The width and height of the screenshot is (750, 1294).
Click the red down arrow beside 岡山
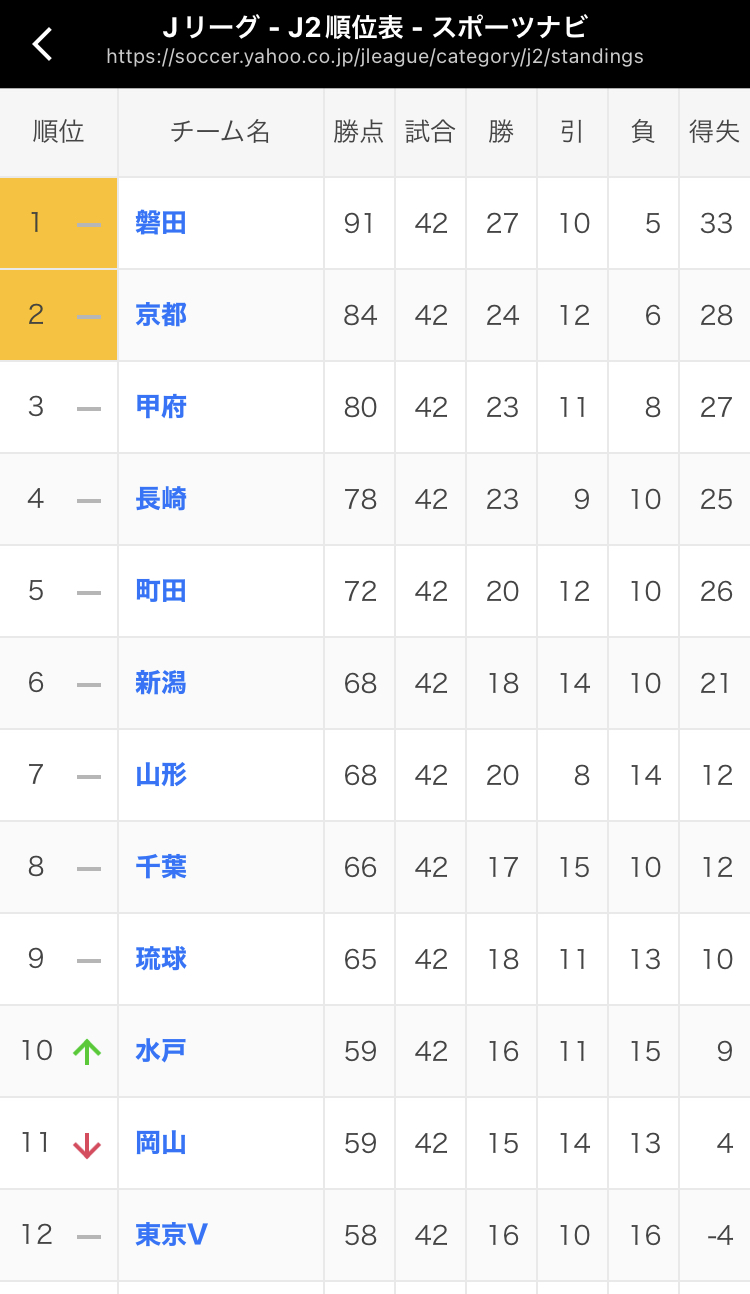87,1144
